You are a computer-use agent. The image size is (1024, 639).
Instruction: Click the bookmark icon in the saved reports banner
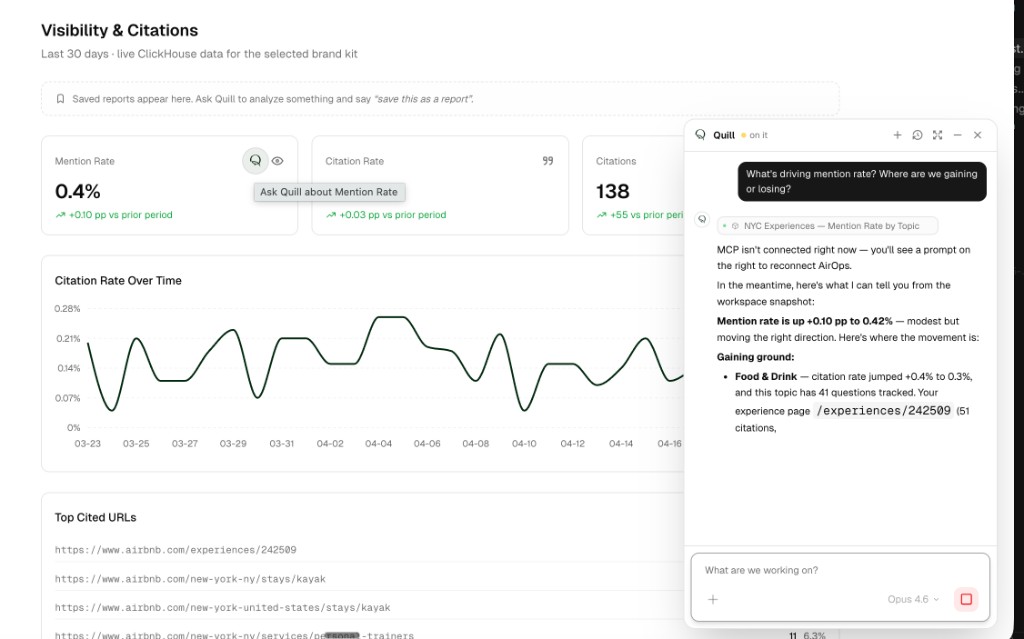coord(59,98)
